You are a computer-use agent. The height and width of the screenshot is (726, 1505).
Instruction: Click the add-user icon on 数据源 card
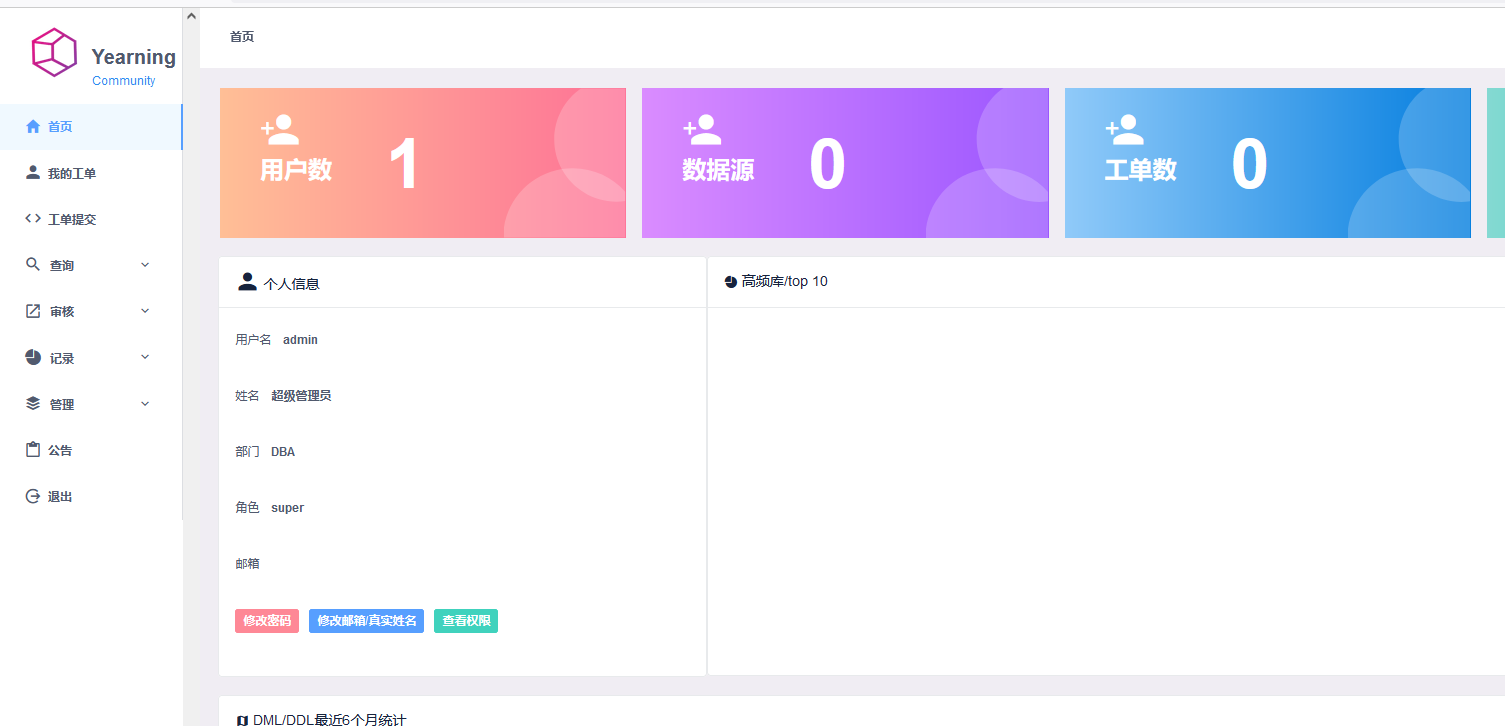click(702, 129)
